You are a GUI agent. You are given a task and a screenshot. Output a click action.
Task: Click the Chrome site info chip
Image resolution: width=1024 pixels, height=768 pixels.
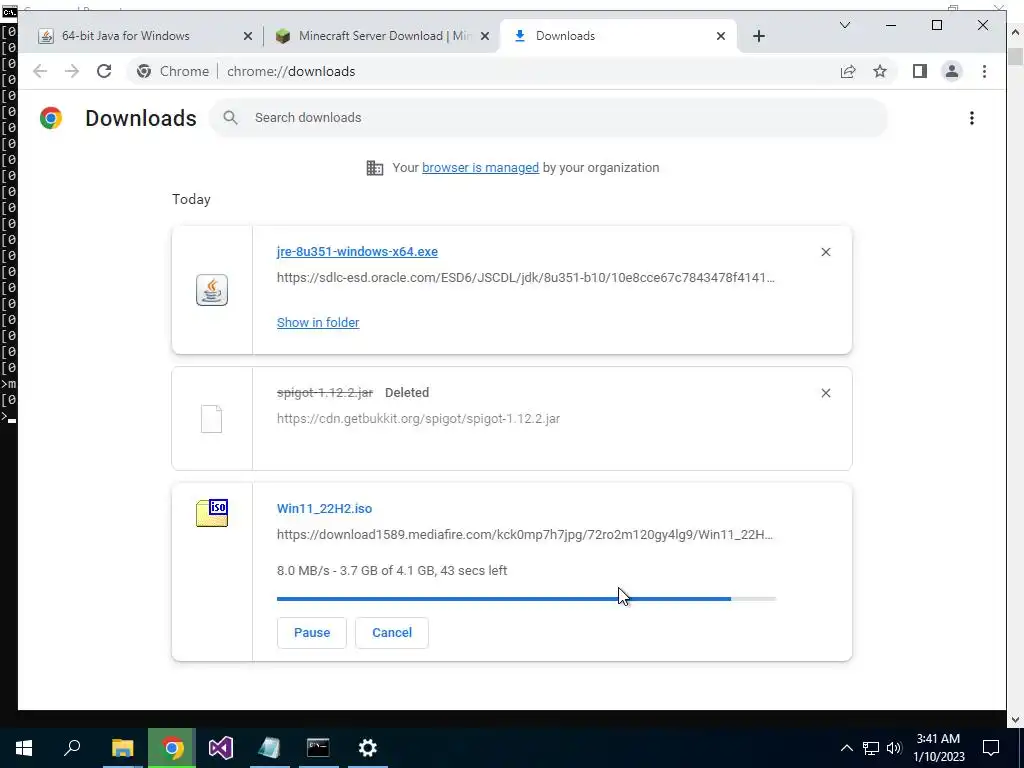(x=173, y=71)
